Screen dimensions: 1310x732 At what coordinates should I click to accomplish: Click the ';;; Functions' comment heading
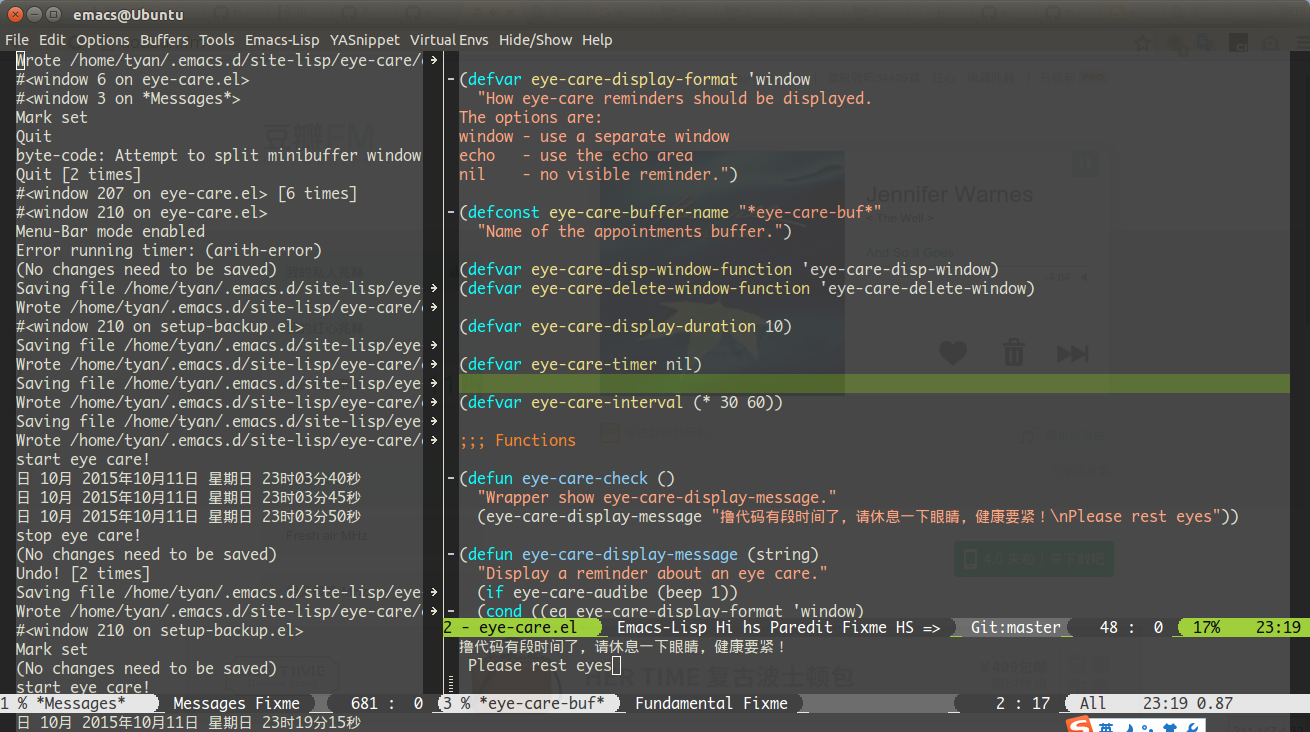(x=517, y=440)
